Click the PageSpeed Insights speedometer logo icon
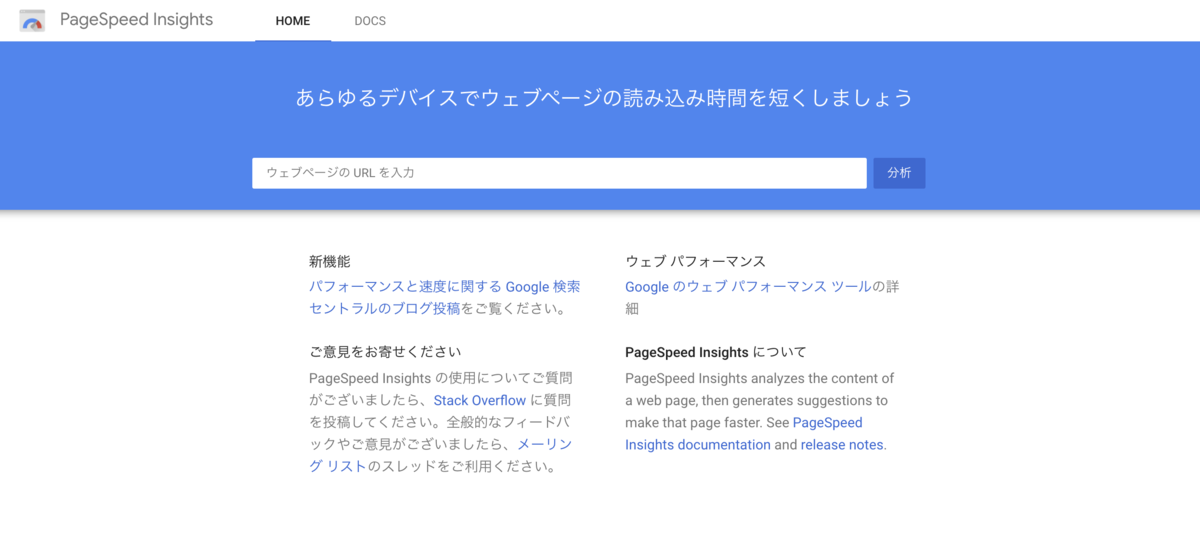1200x537 pixels. click(x=33, y=20)
